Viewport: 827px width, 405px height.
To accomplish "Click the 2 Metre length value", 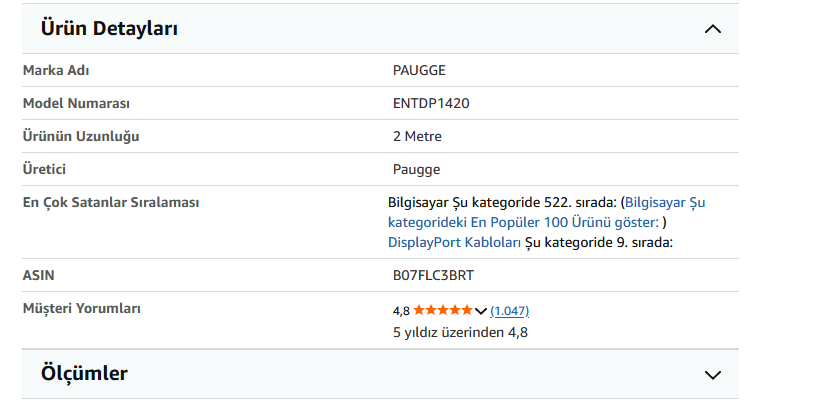I will (x=417, y=137).
